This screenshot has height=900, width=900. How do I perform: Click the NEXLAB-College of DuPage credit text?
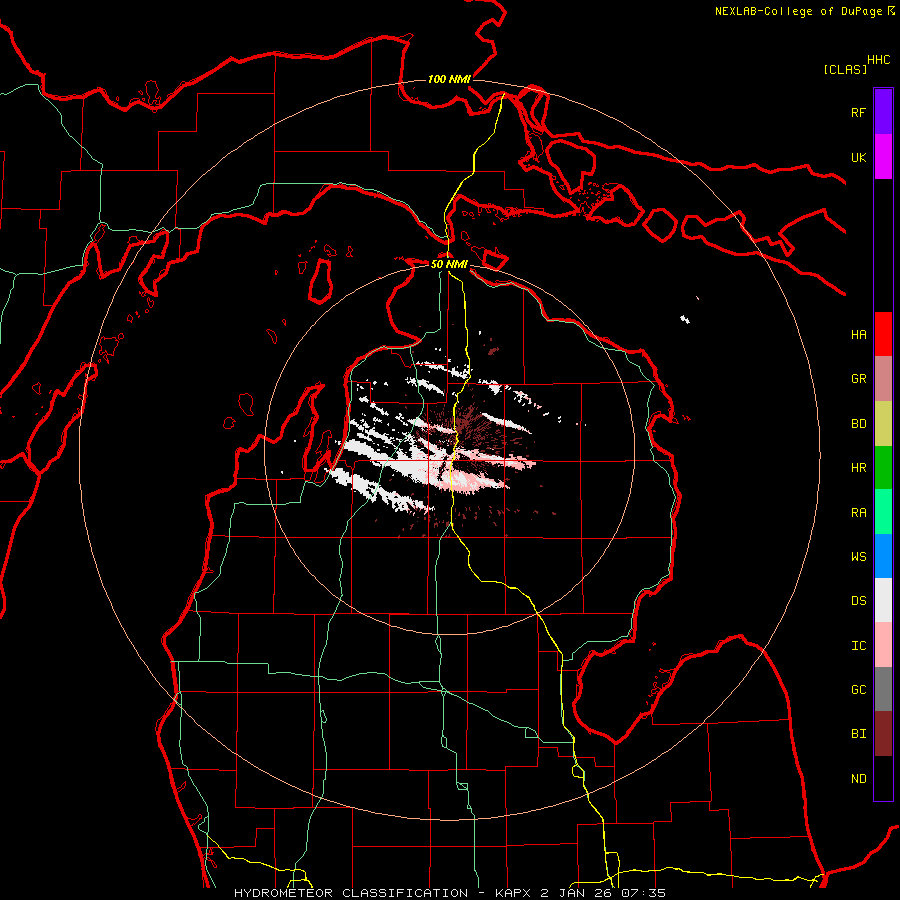pyautogui.click(x=798, y=11)
